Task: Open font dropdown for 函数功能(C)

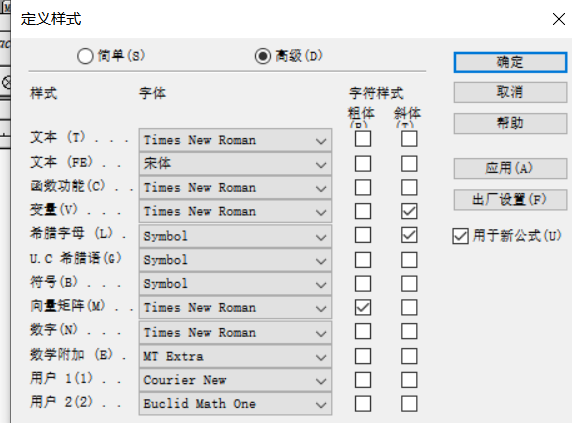Action: pos(235,188)
